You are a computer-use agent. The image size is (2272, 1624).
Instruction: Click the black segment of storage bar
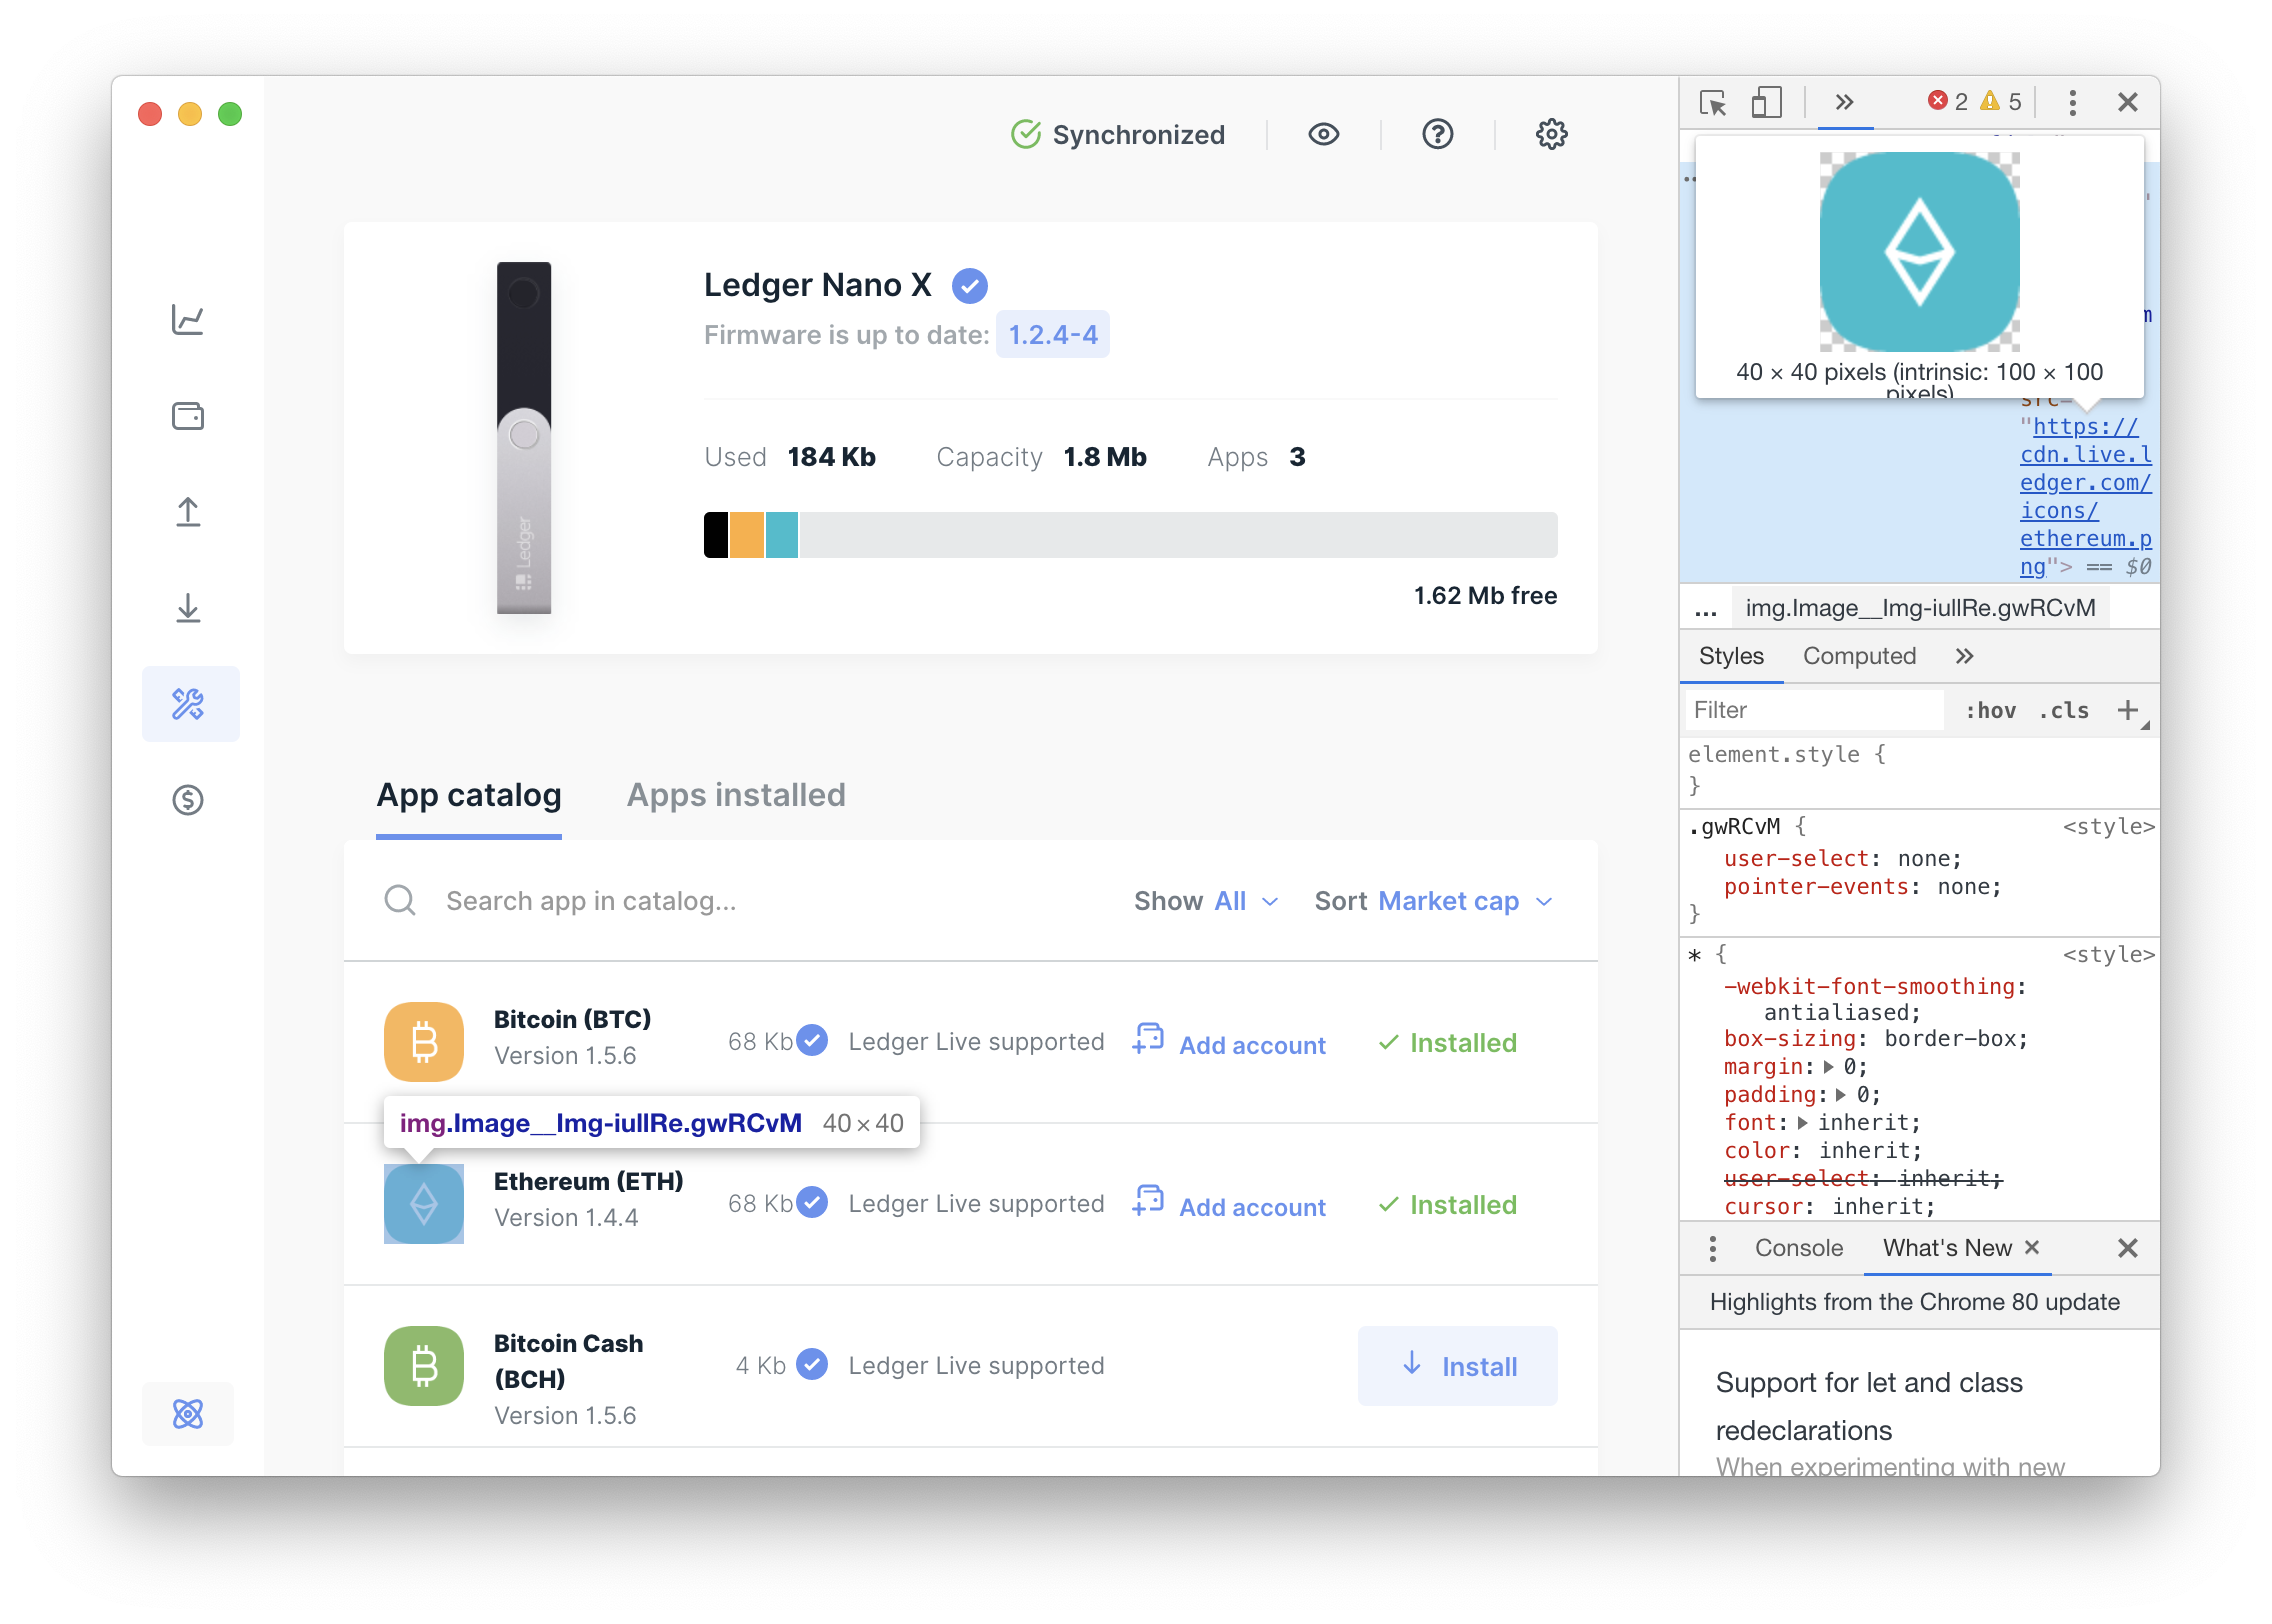coord(716,535)
